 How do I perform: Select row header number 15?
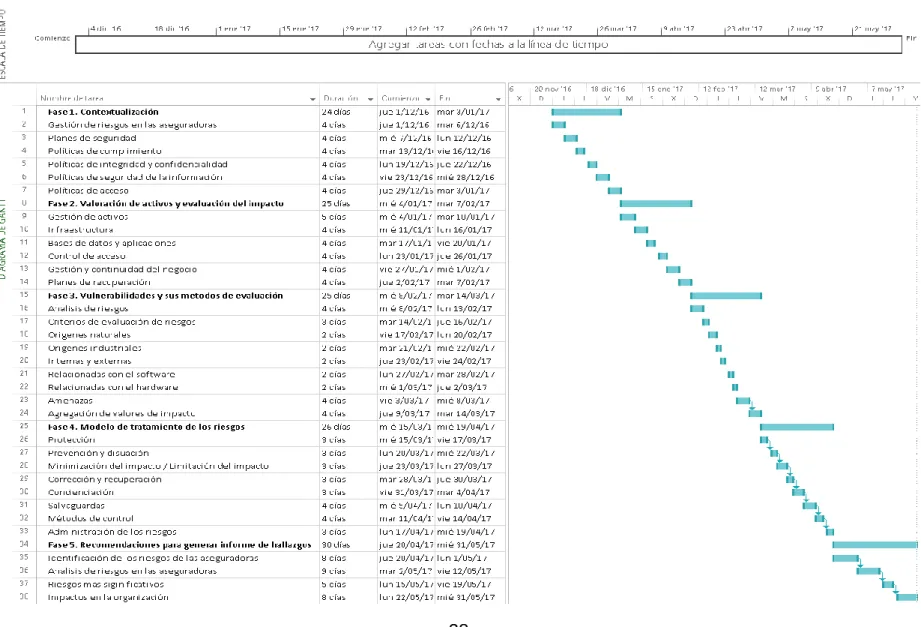(x=24, y=295)
